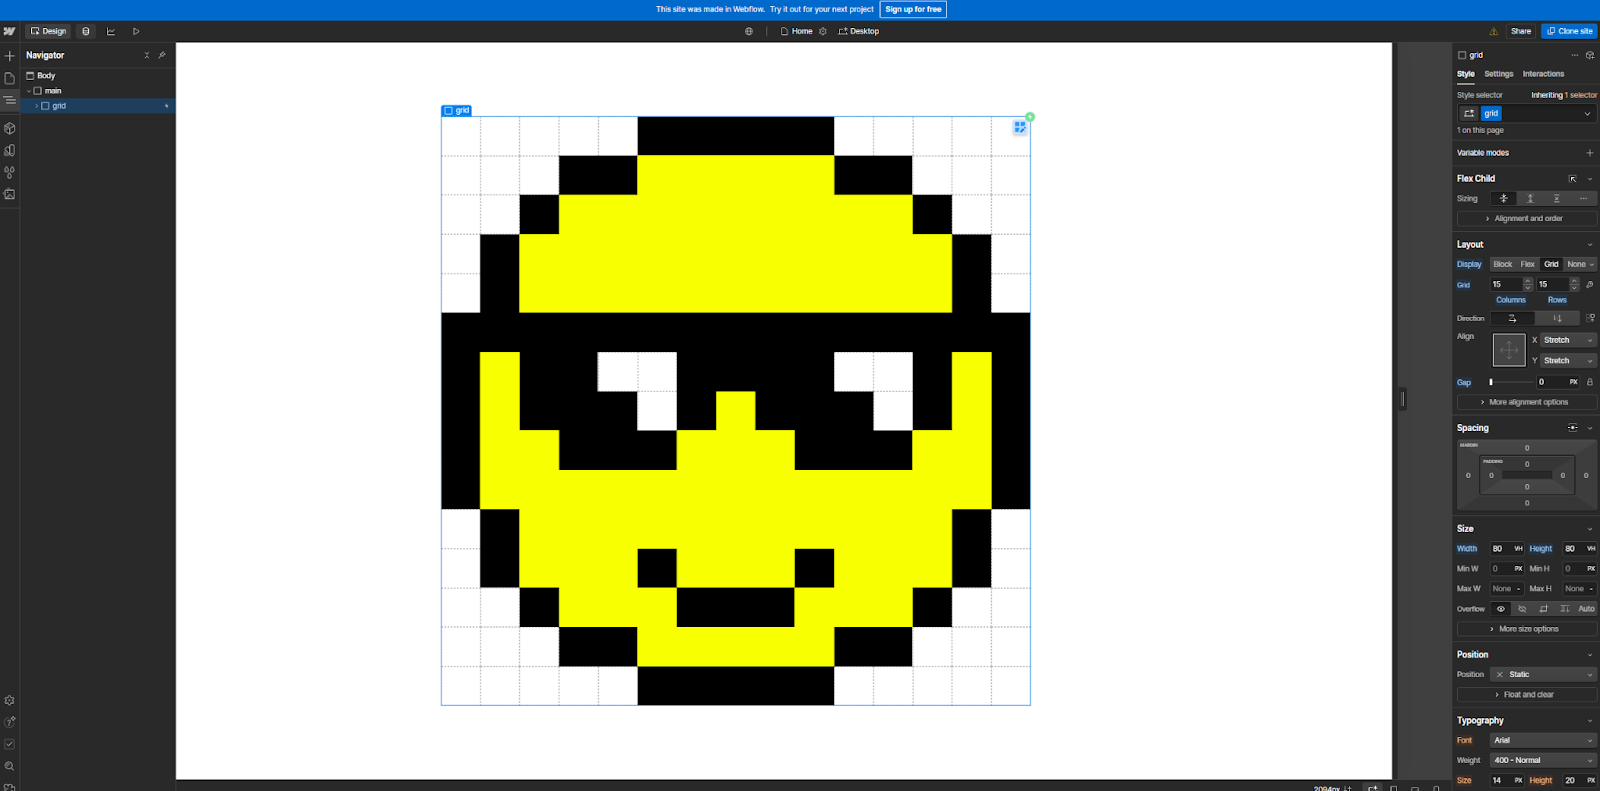This screenshot has height=791, width=1600.
Task: Add a variable mode with plus
Action: 1590,153
